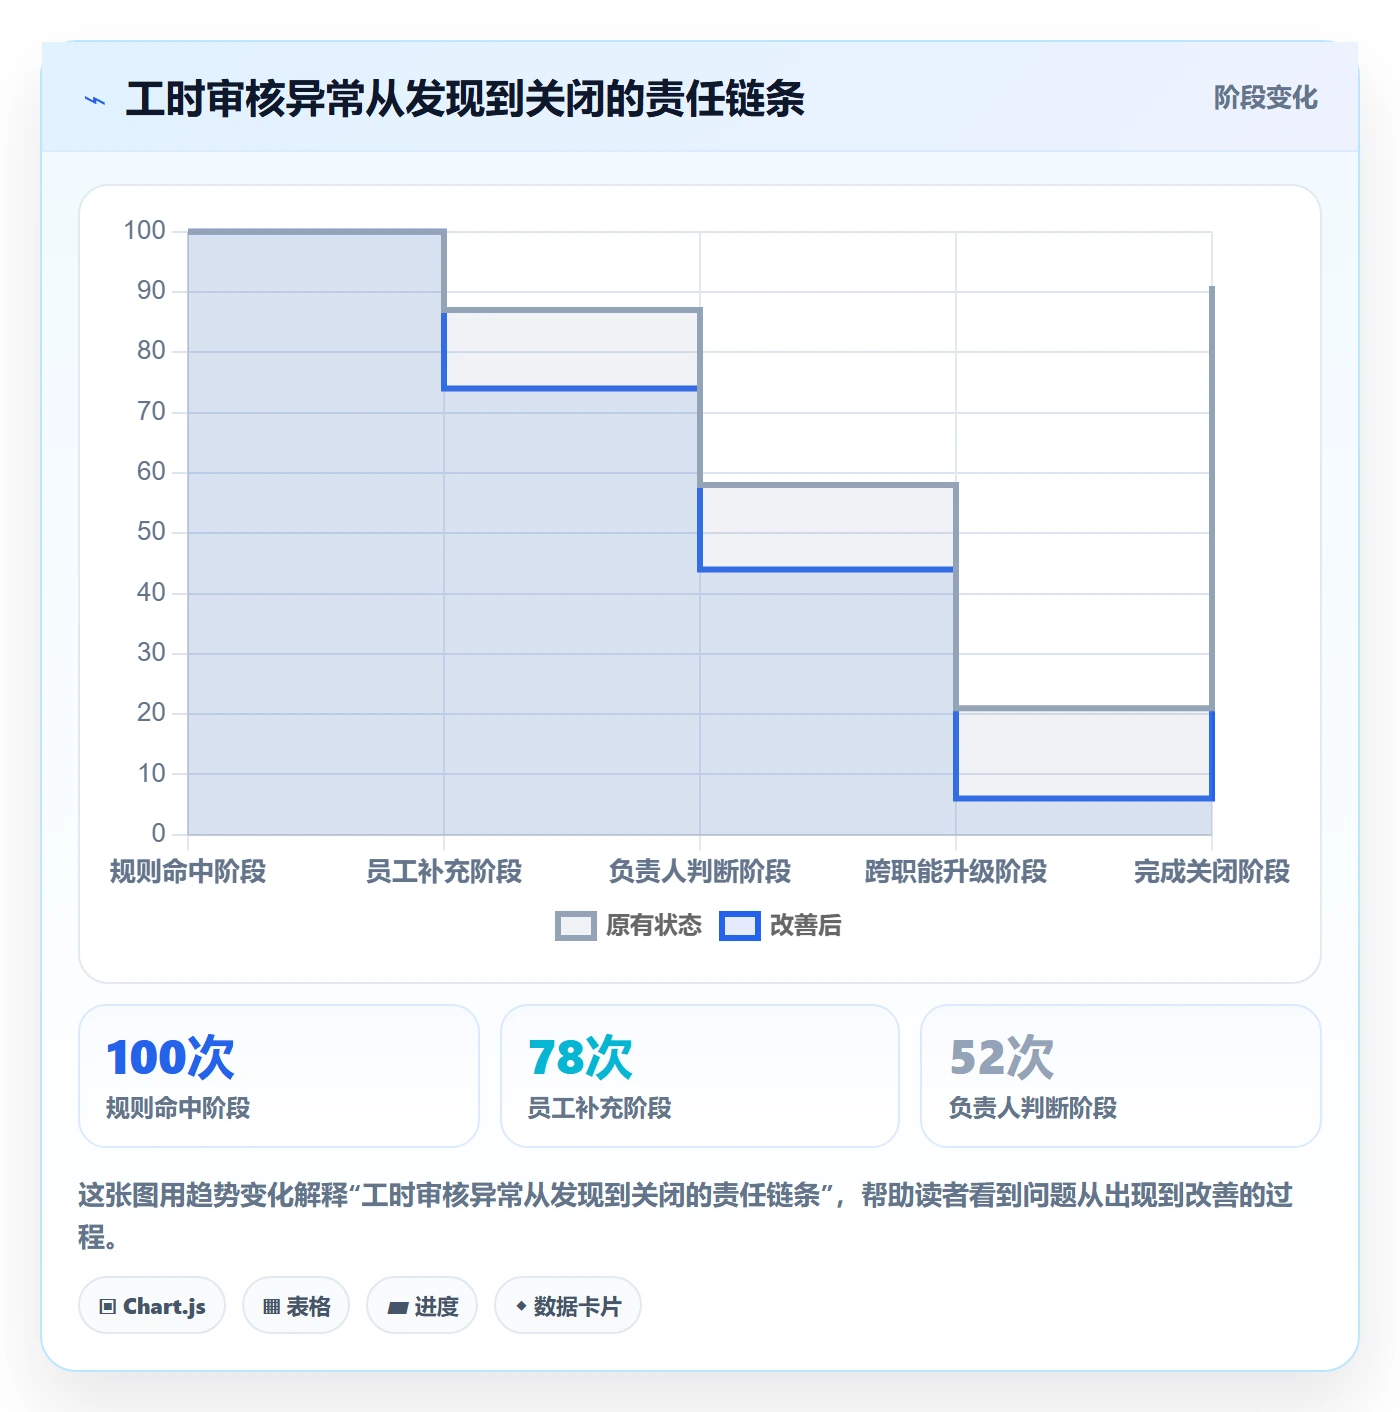Open the 100次 规则命中阶段 data card
Image resolution: width=1400 pixels, height=1412 pixels.
point(279,1076)
